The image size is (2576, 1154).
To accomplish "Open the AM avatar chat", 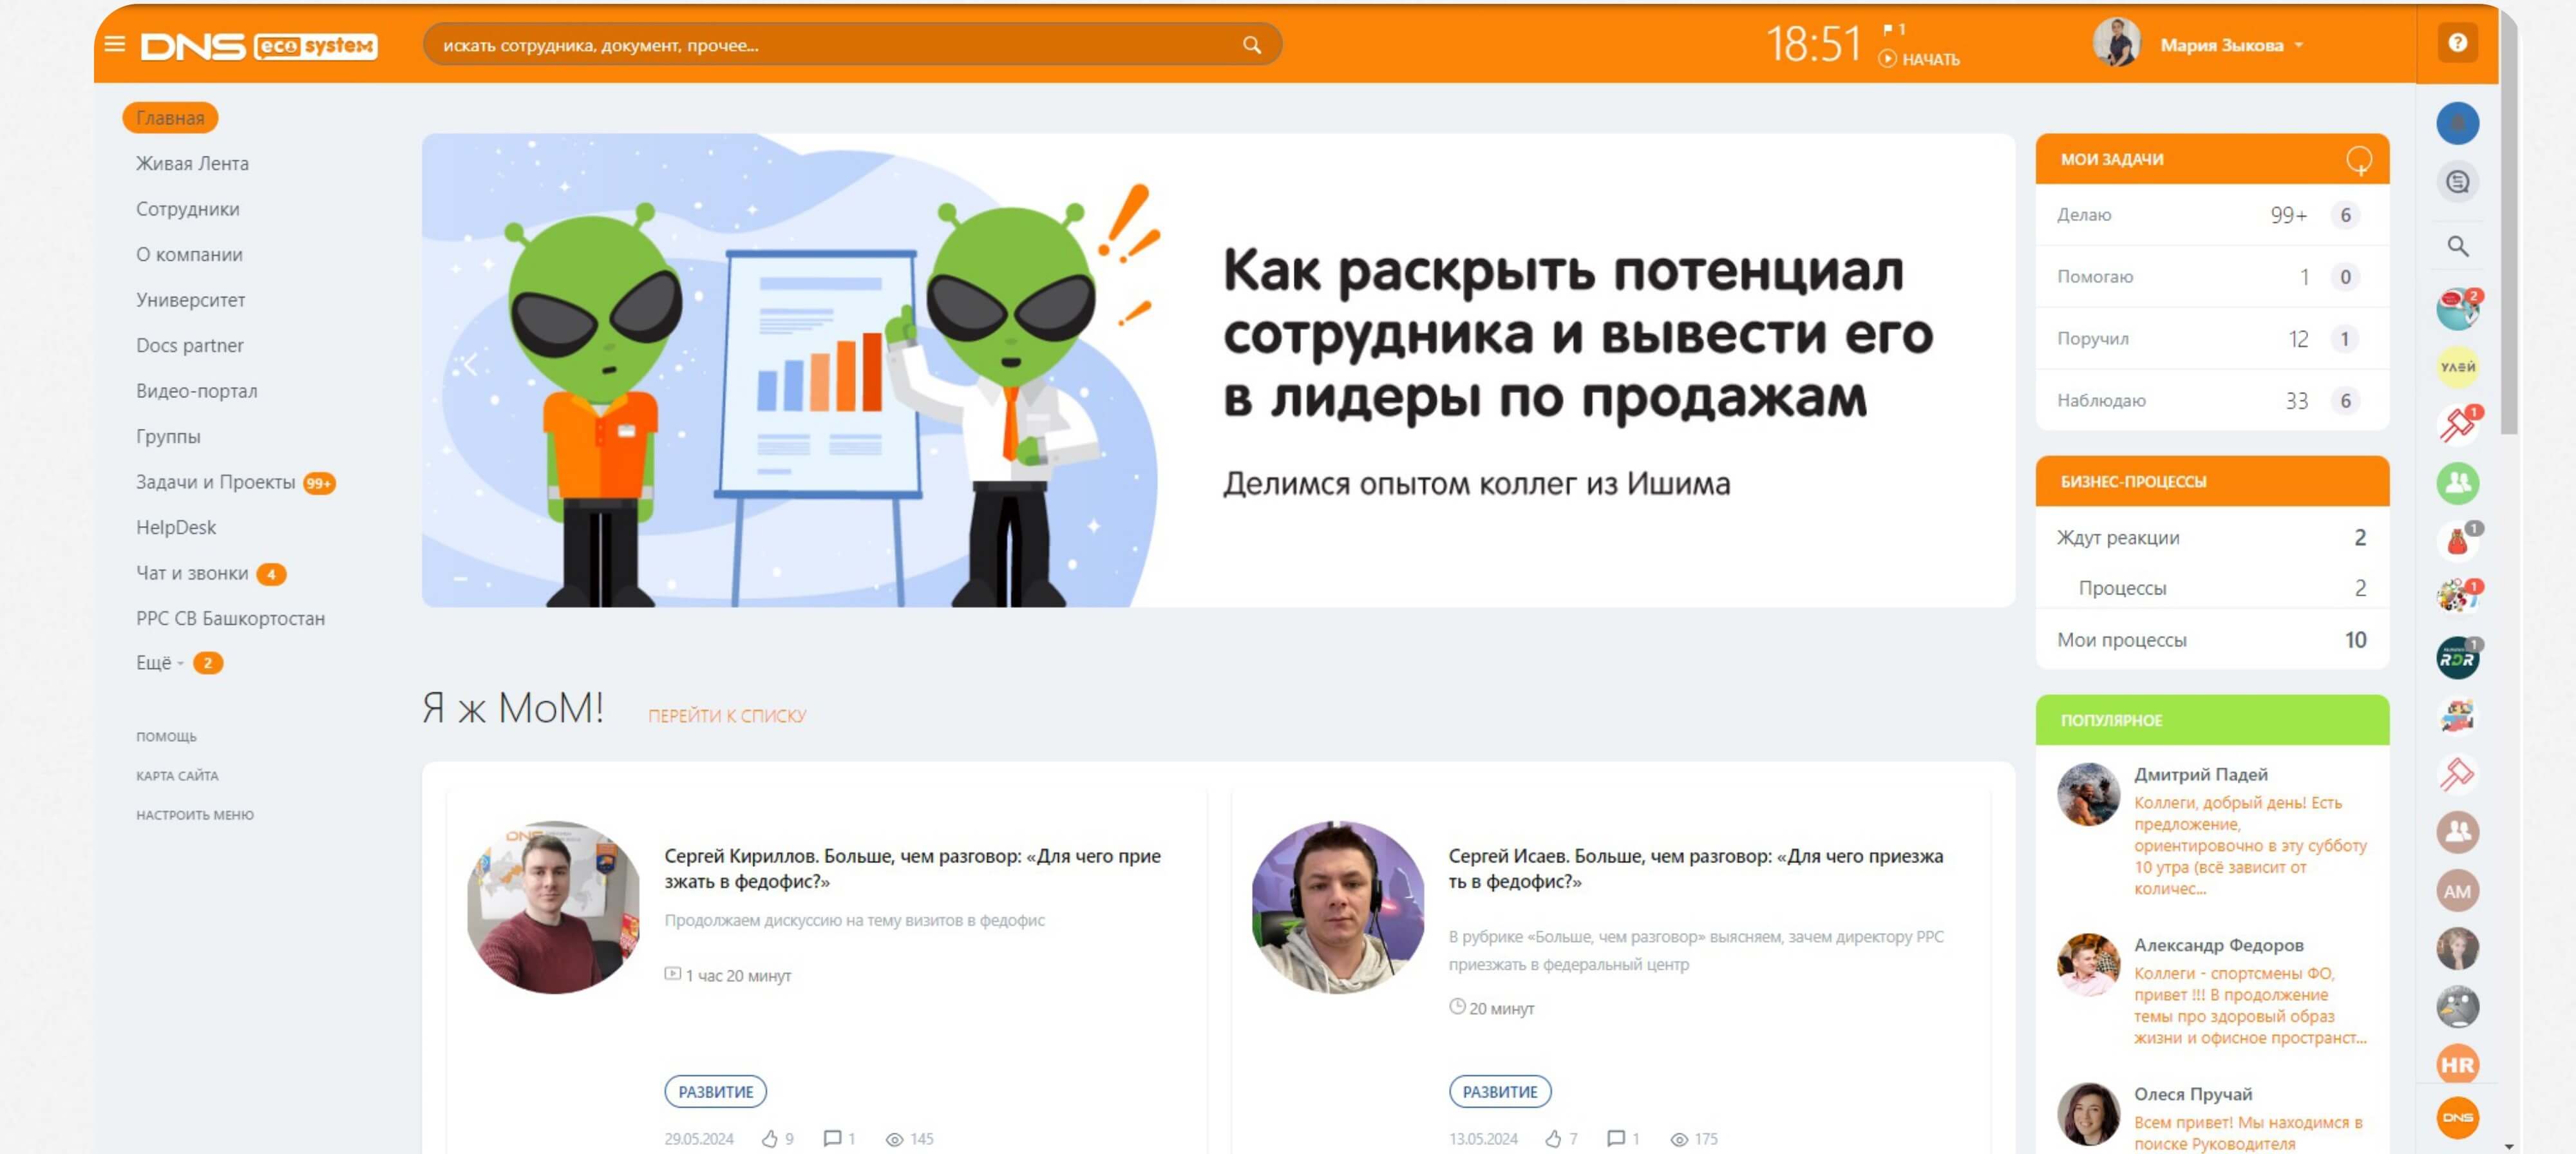I will [2457, 891].
